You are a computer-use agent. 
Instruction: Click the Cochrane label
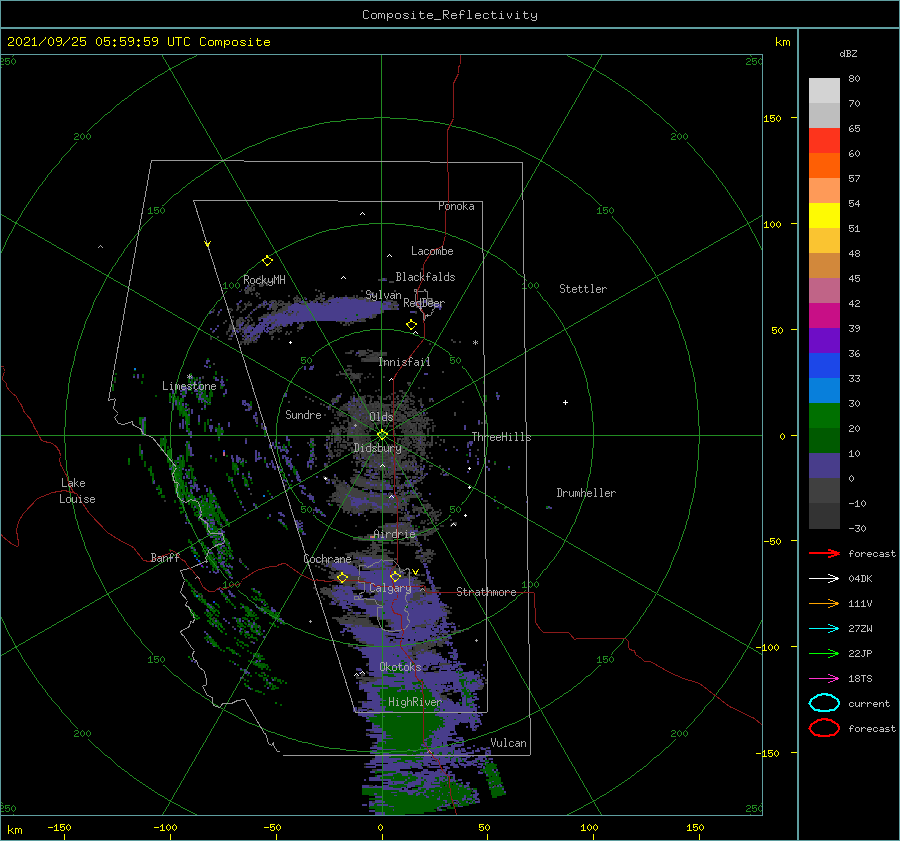(x=327, y=559)
